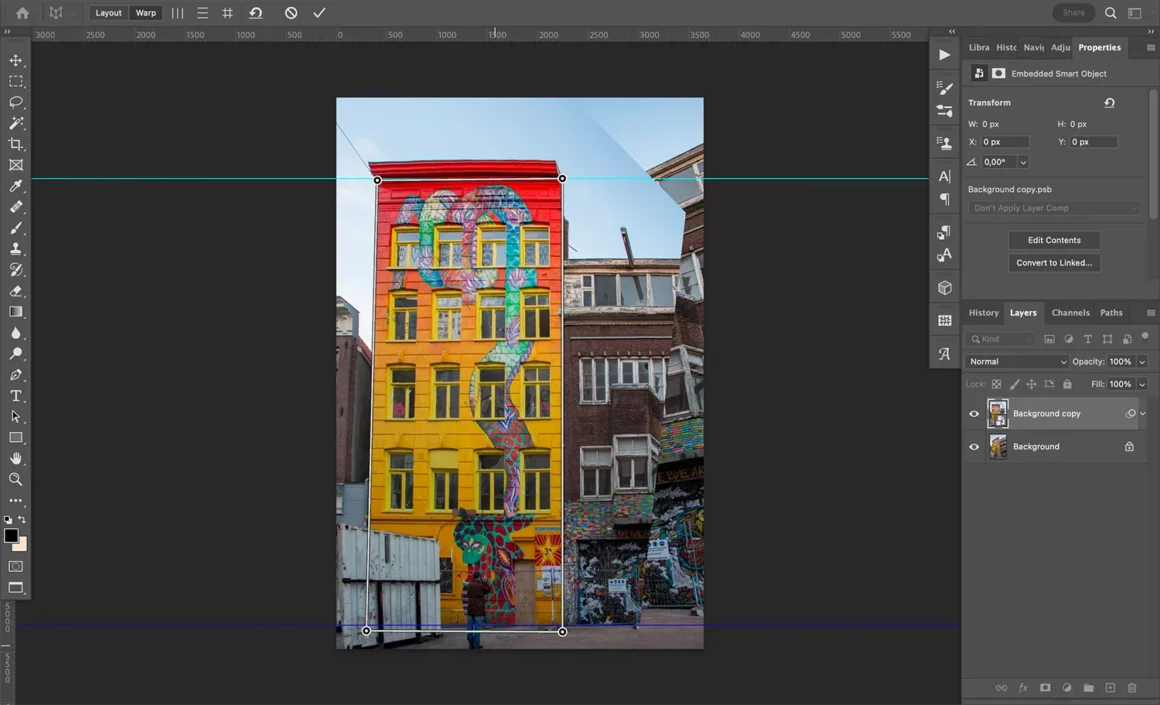Select the Frame tool
The height and width of the screenshot is (705, 1160).
[x=16, y=165]
